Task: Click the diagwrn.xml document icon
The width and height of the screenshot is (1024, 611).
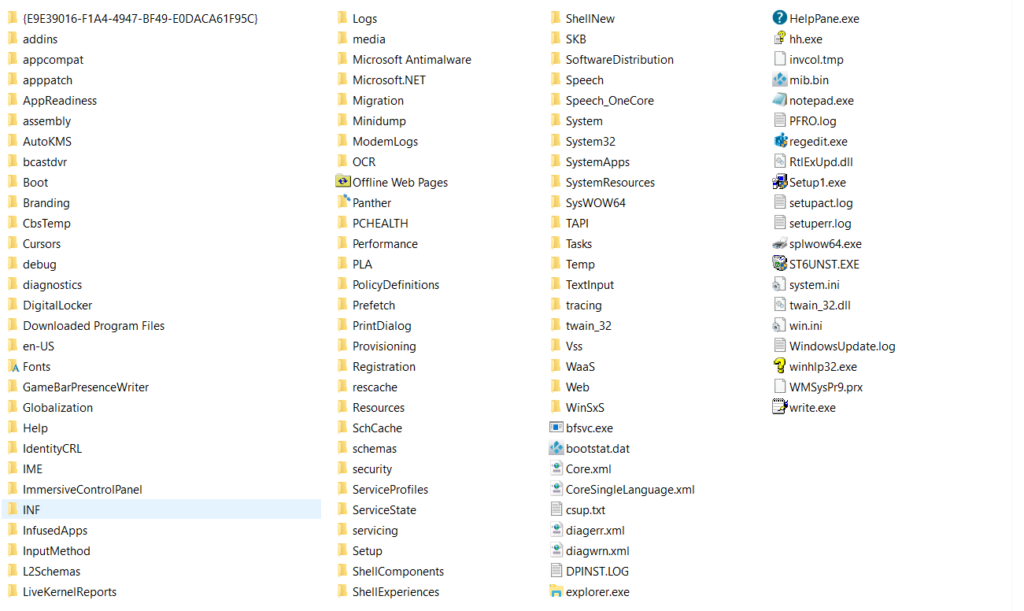Action: [x=556, y=550]
